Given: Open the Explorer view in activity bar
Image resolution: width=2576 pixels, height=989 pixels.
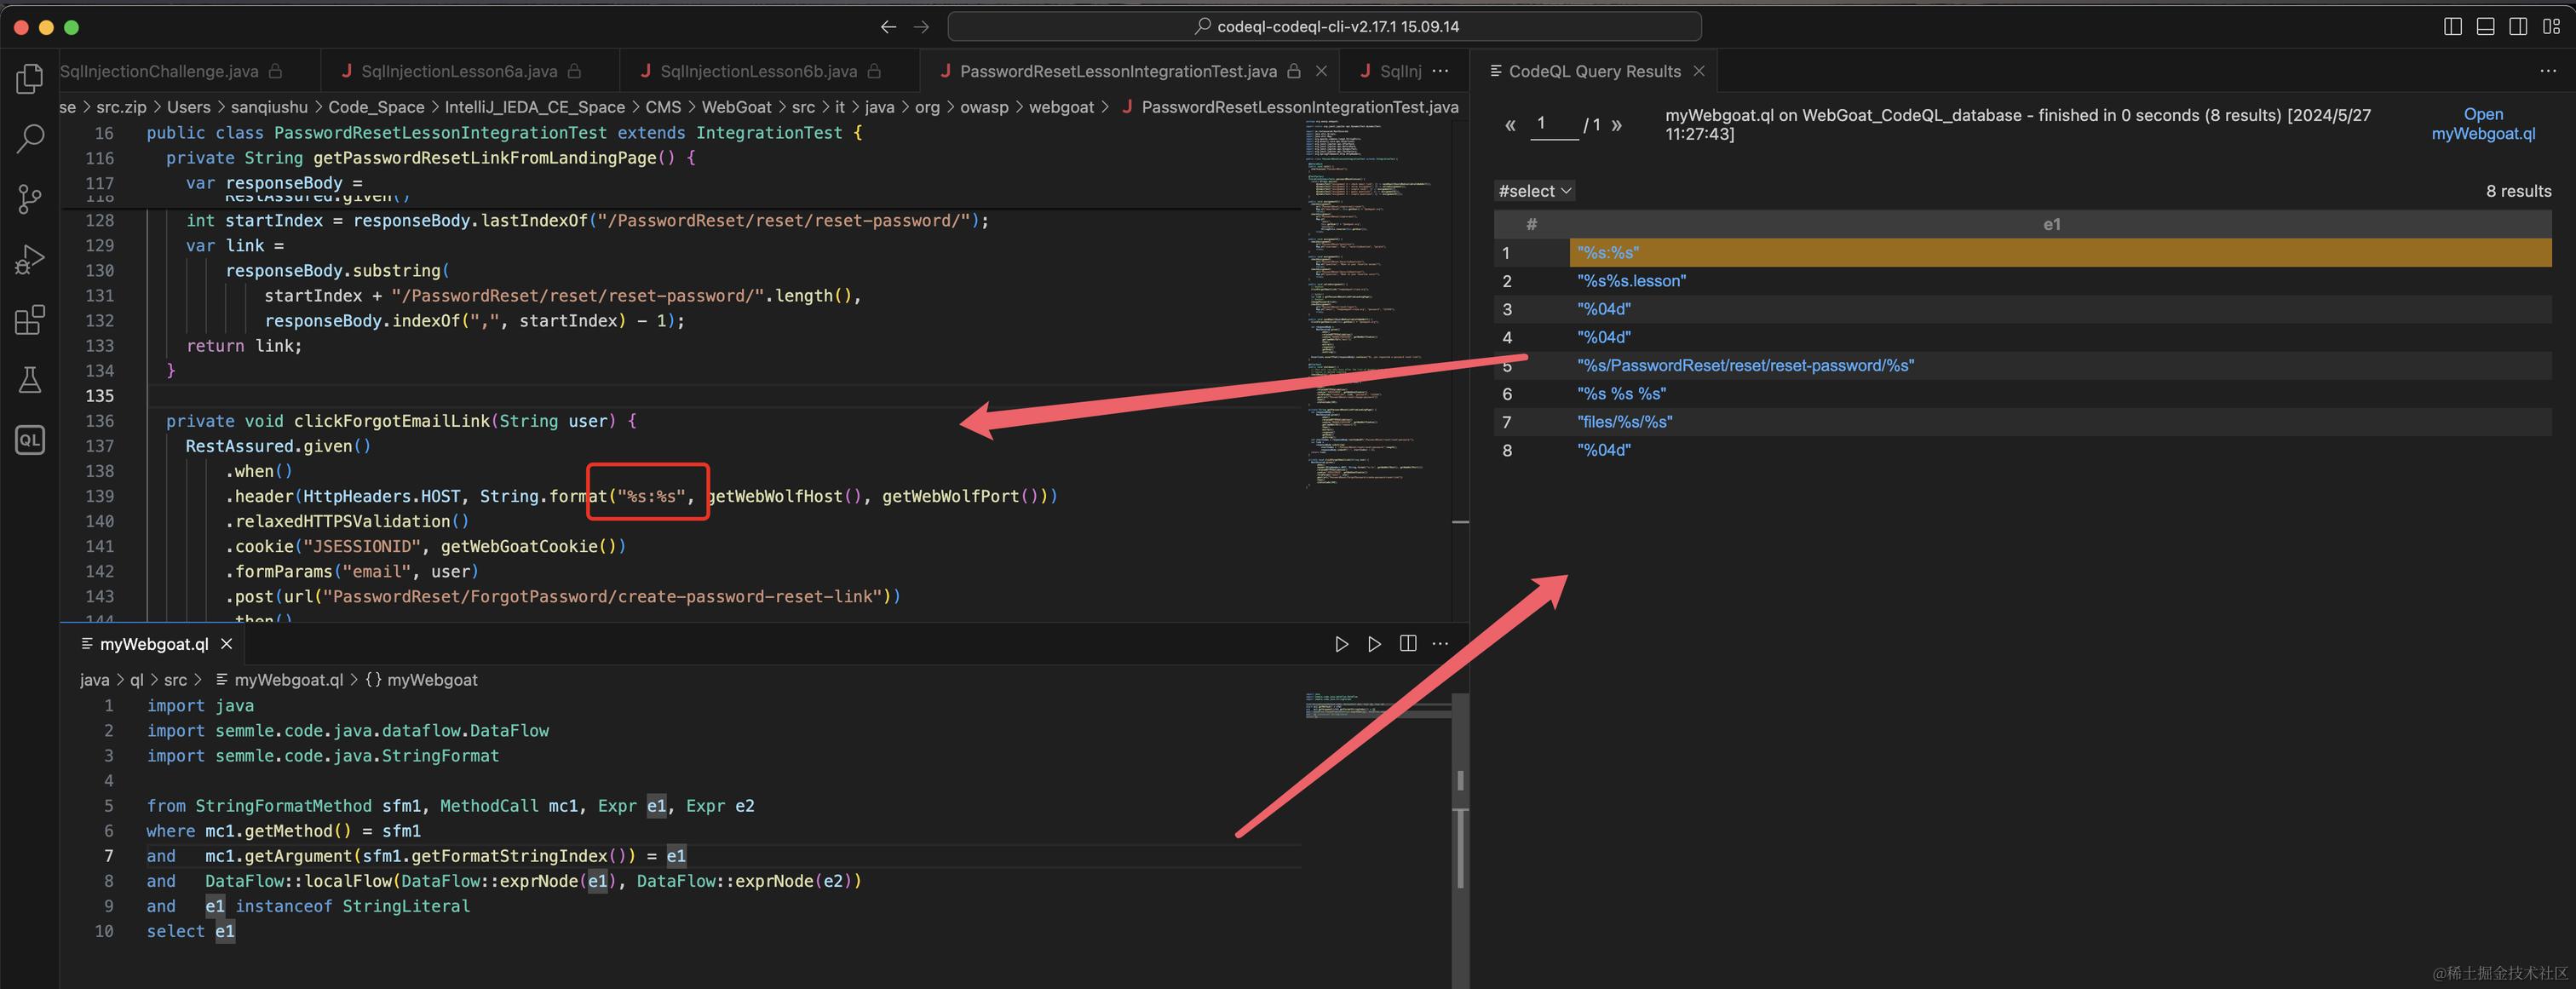Looking at the screenshot, I should [30, 78].
